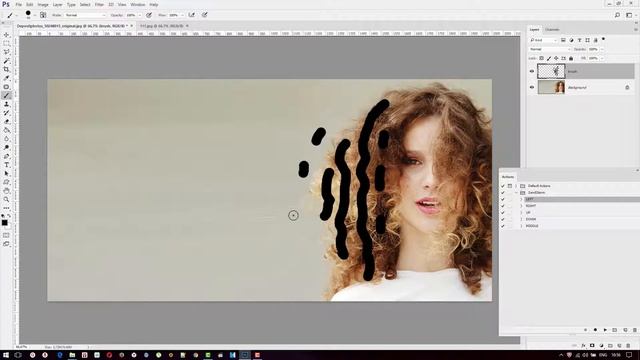Viewport: 640px width, 360px height.
Task: Select the Crop tool
Action: click(x=6, y=69)
